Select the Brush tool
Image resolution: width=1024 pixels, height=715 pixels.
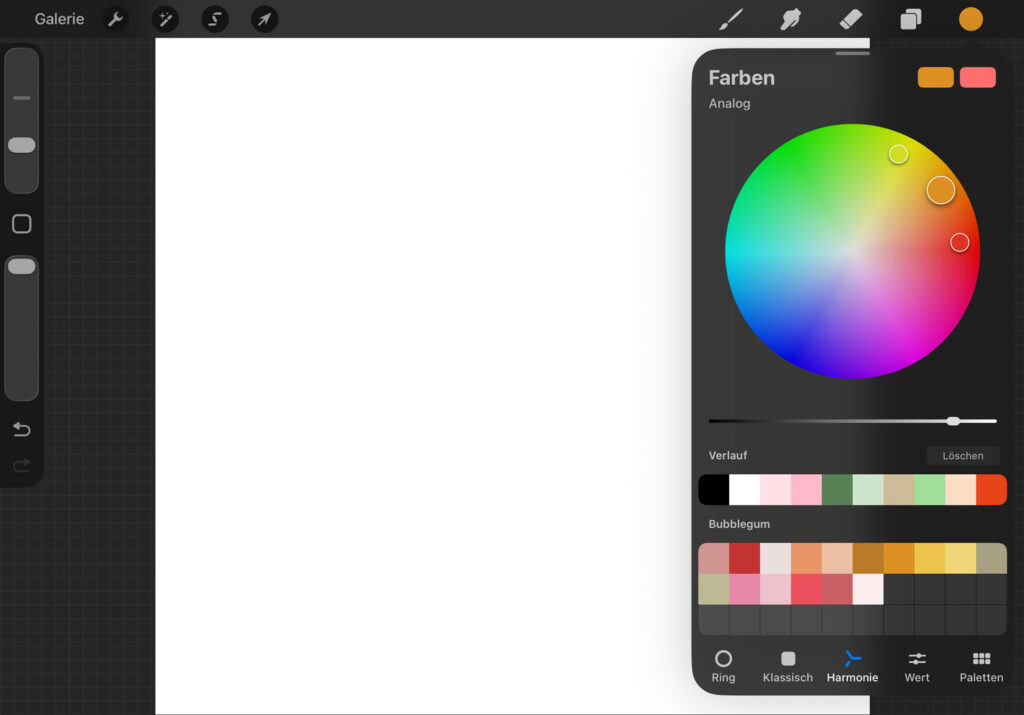[731, 19]
